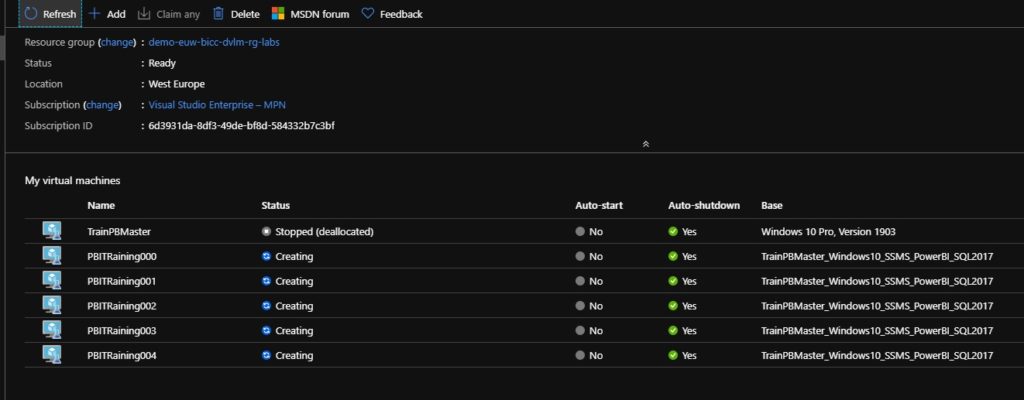Click the Feedback toolbar button
This screenshot has width=1024, height=400.
392,14
